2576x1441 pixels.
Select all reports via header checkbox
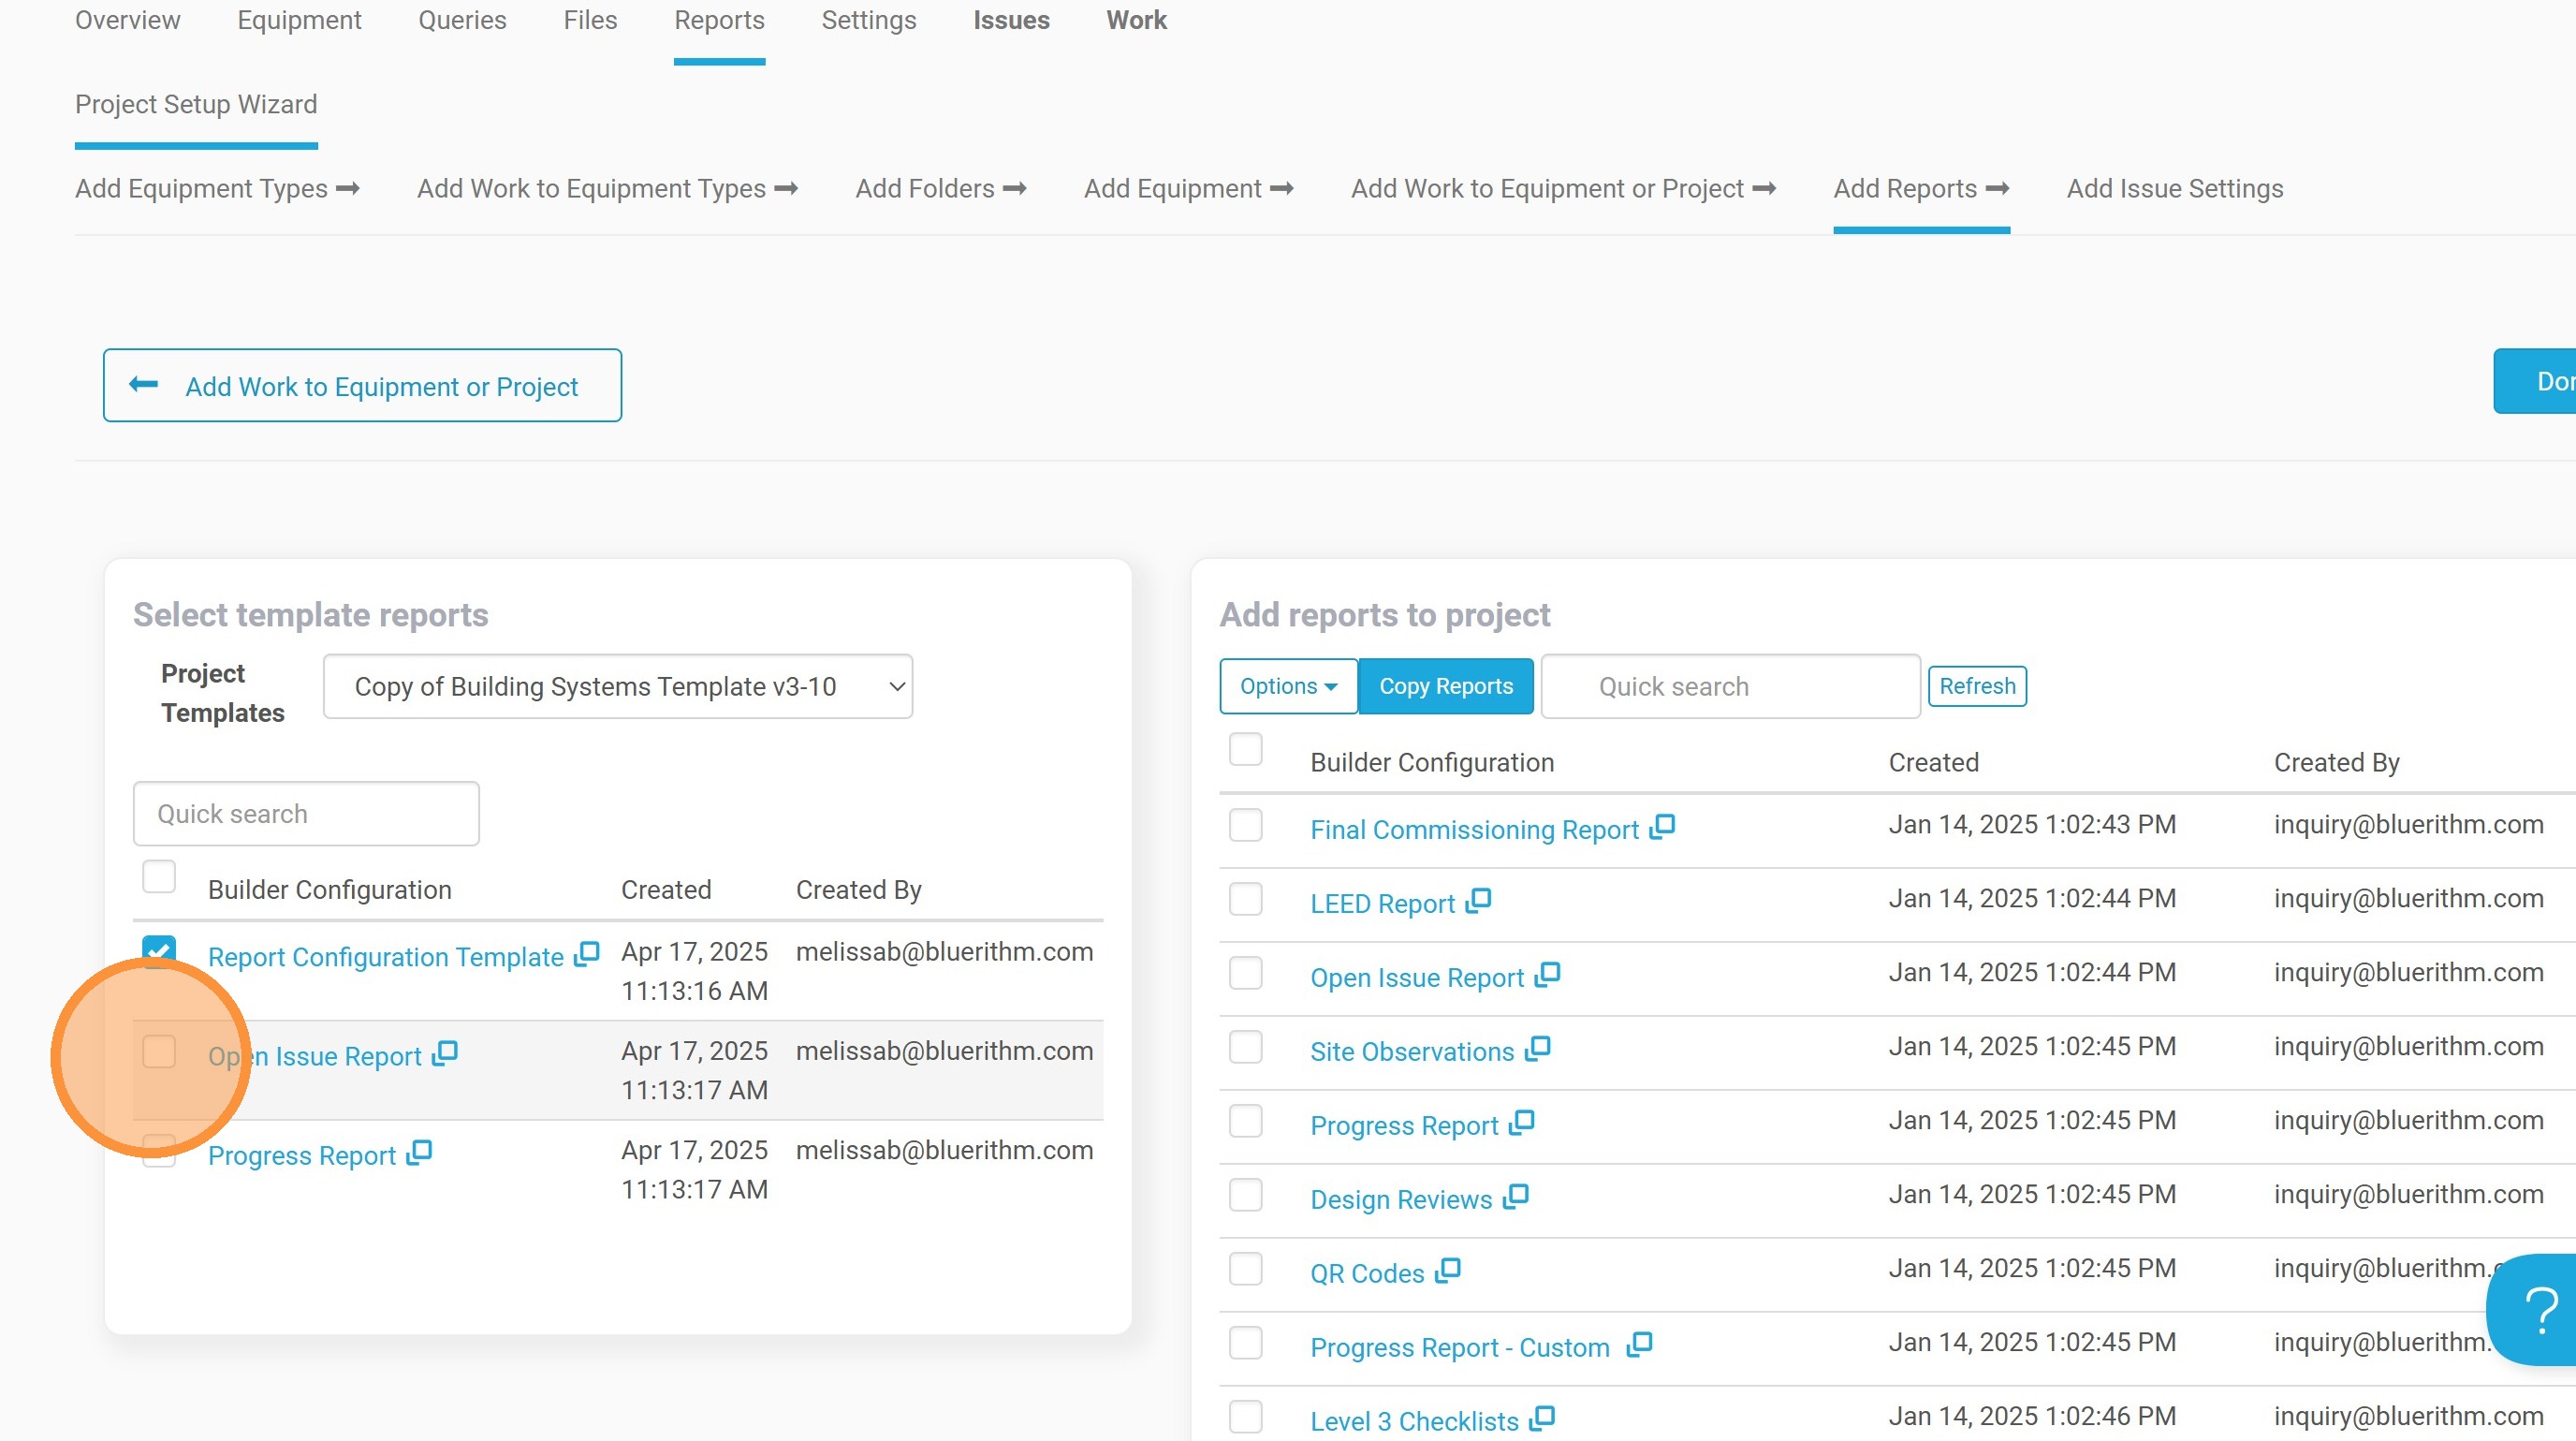click(1245, 749)
